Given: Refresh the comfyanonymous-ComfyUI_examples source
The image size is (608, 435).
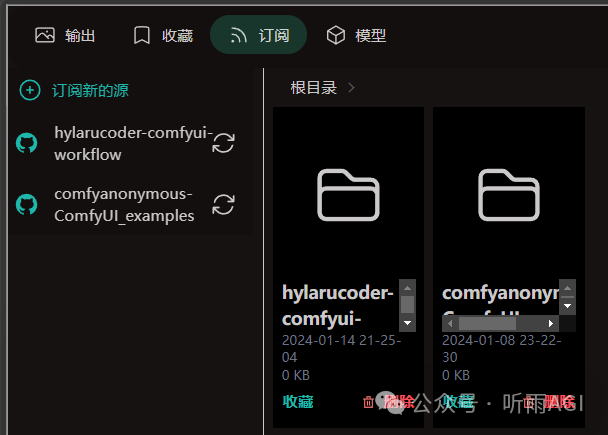Looking at the screenshot, I should coord(223,204).
